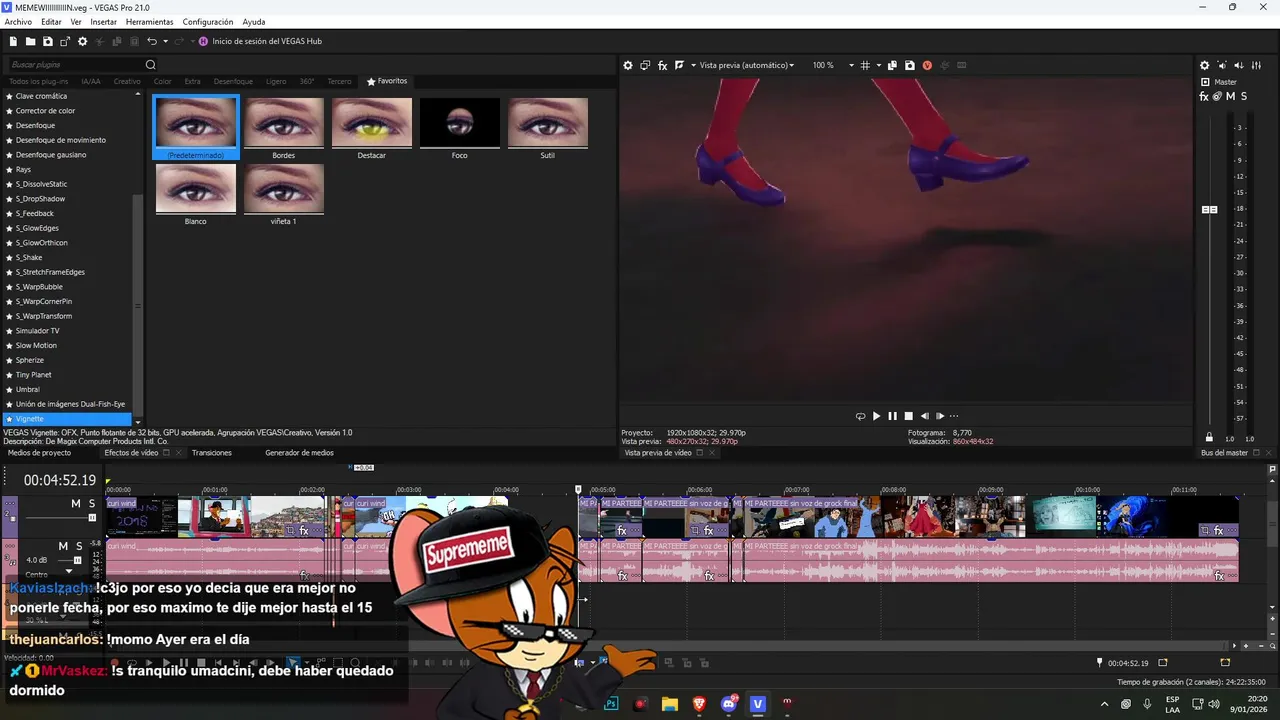Solo the Master bus with S
The width and height of the screenshot is (1280, 720).
(1243, 96)
